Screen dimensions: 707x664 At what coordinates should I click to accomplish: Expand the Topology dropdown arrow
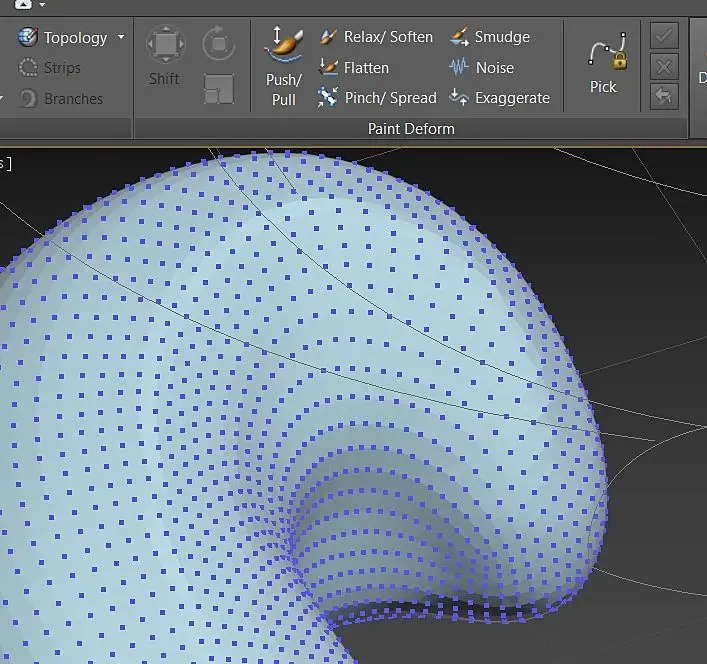[121, 38]
